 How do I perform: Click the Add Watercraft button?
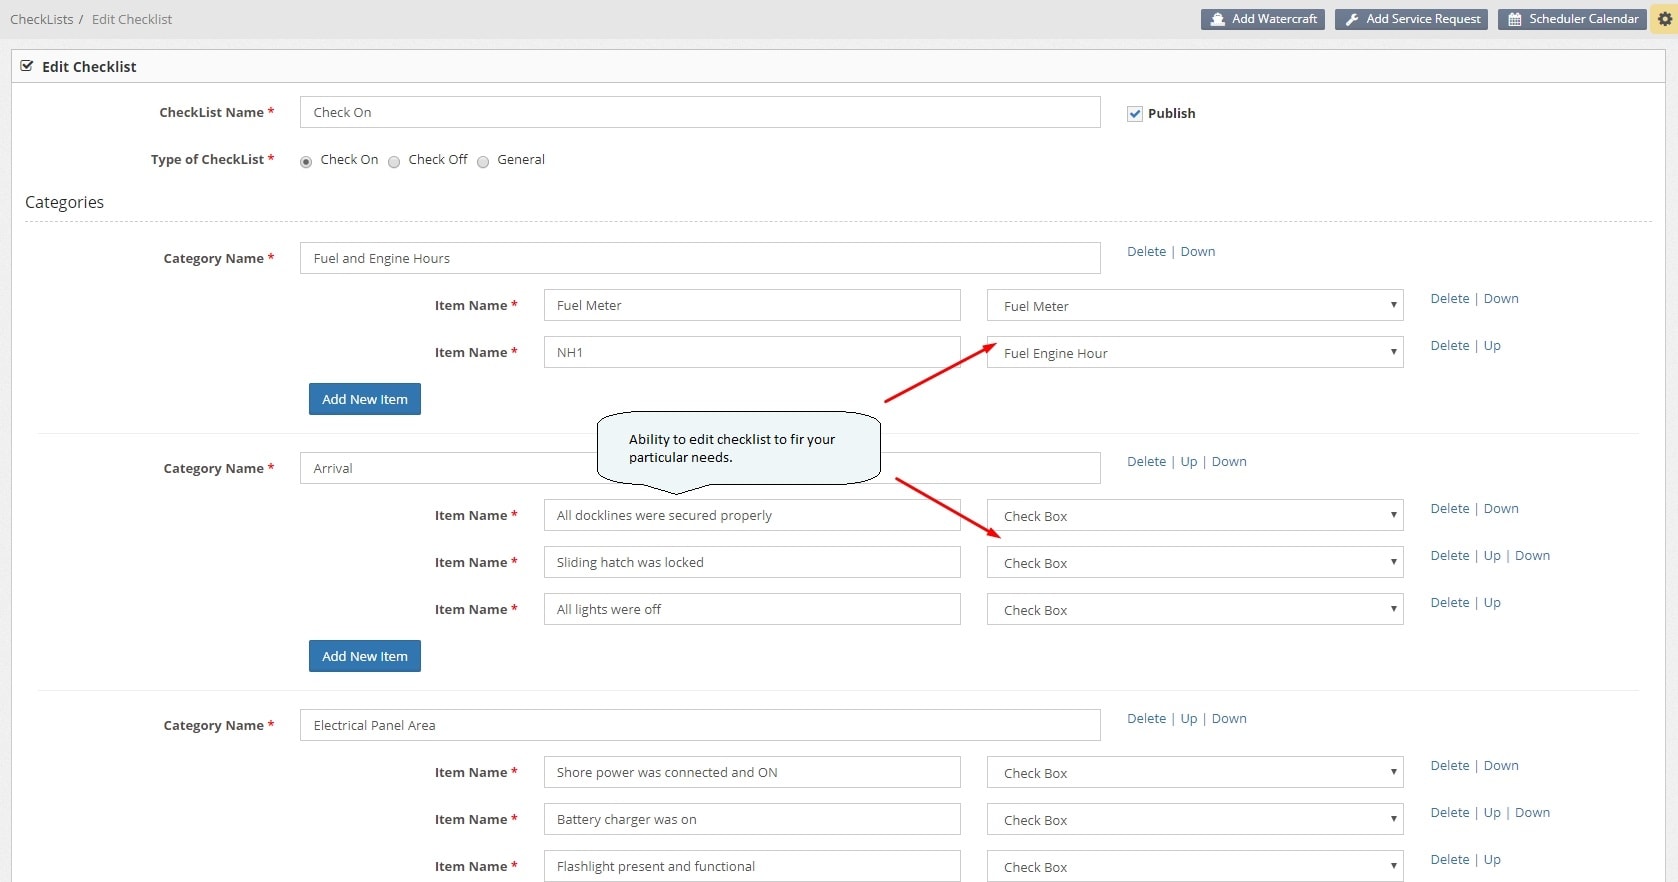pos(1262,19)
